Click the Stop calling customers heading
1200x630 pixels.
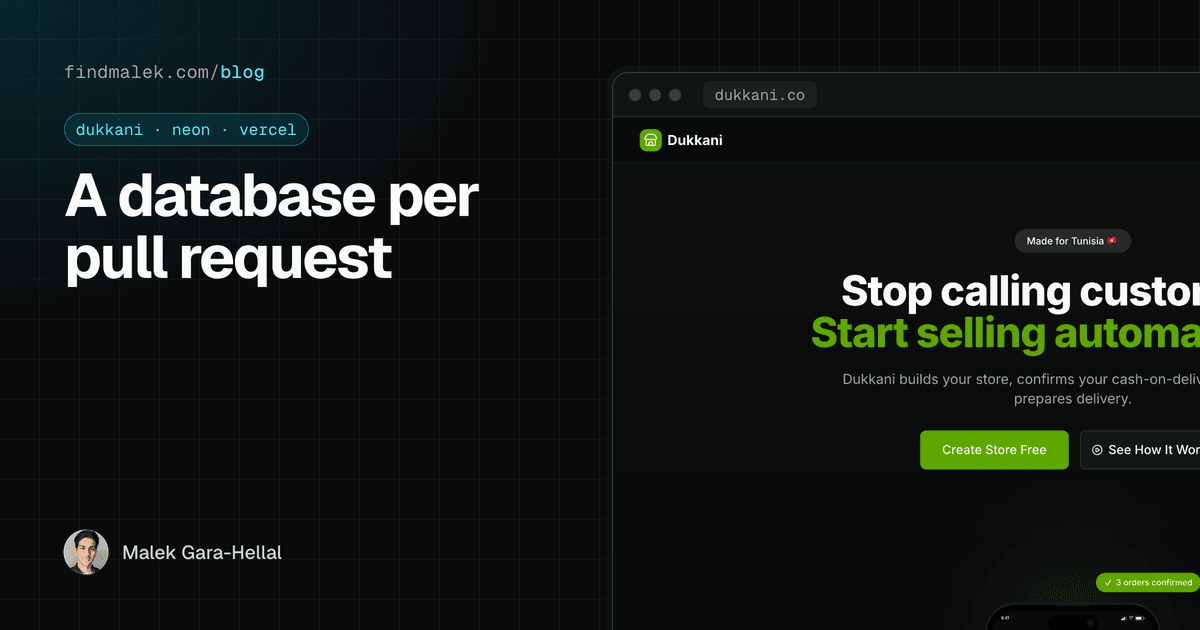[1020, 291]
